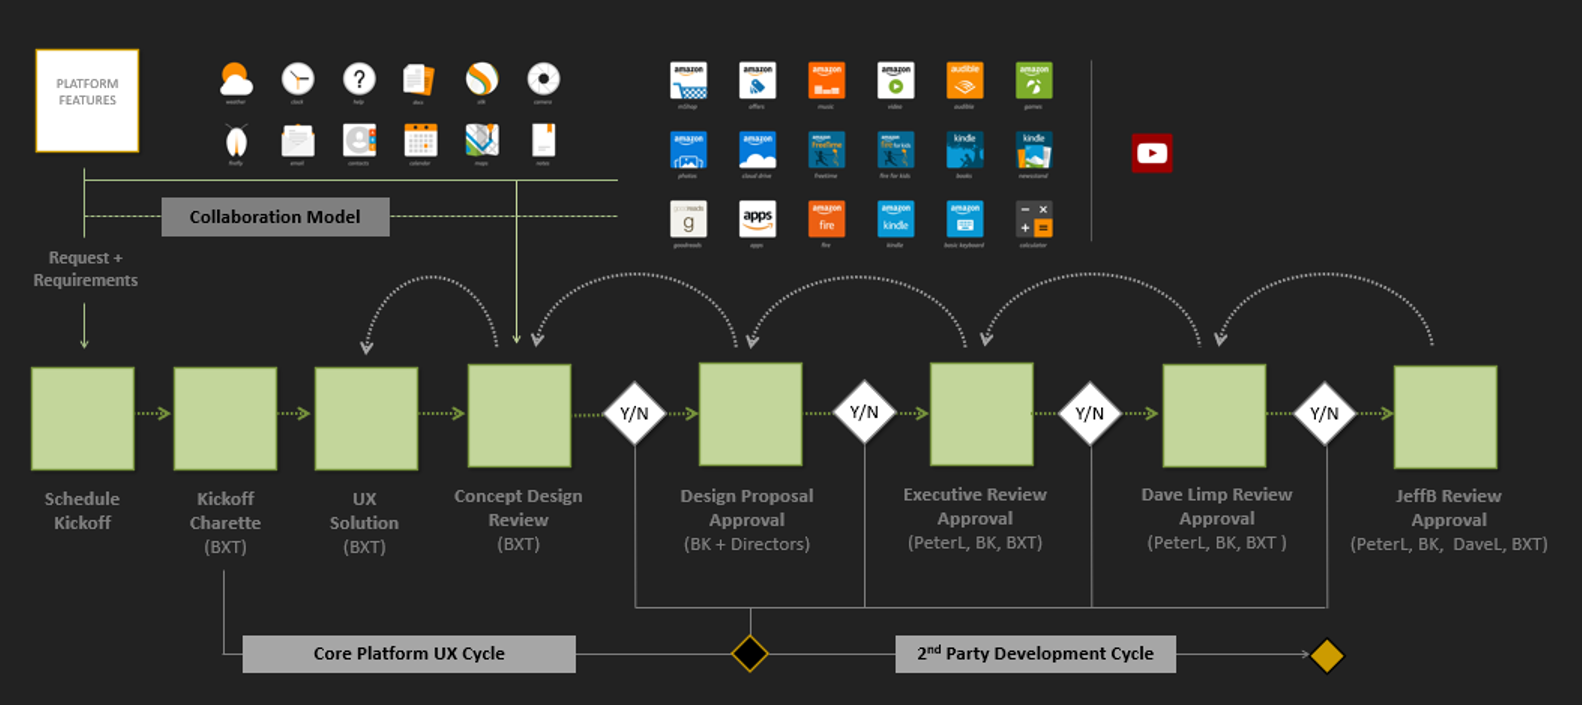The width and height of the screenshot is (1582, 705).
Task: Click green box above Schedule Kickoff
Action: pos(83,418)
